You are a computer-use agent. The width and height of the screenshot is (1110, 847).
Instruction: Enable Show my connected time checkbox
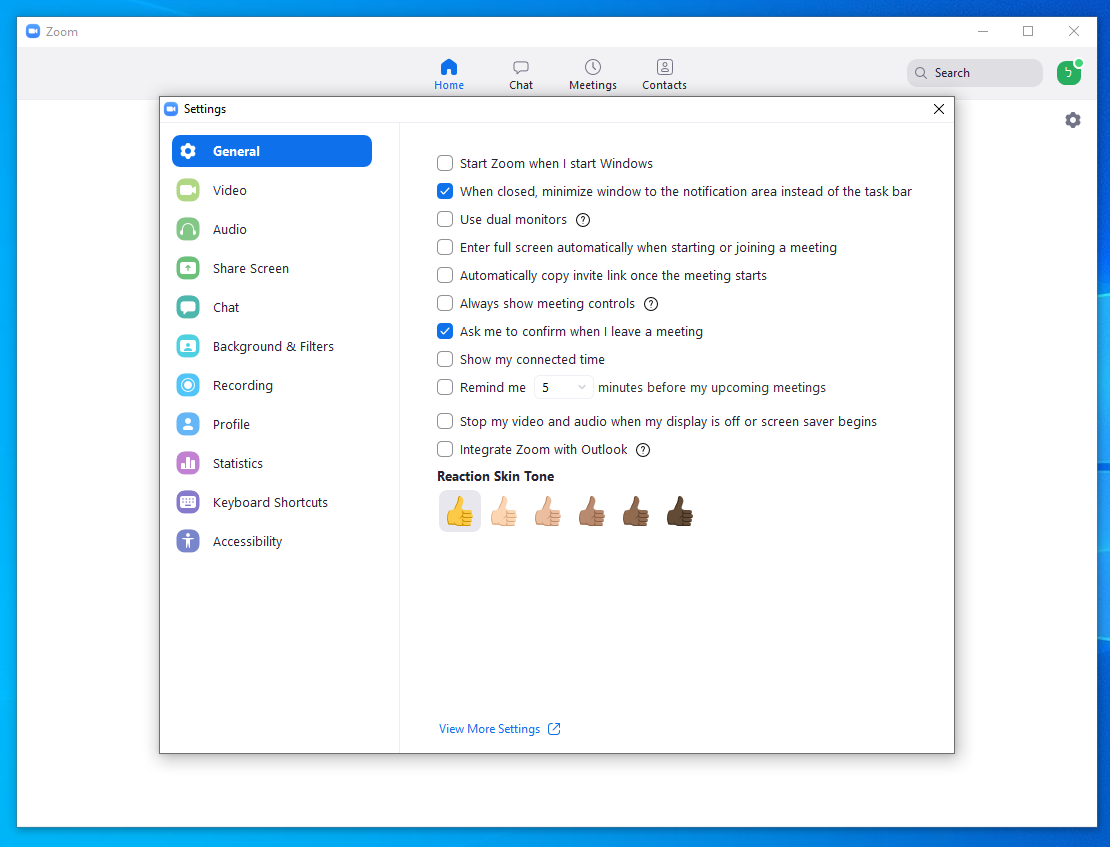445,359
